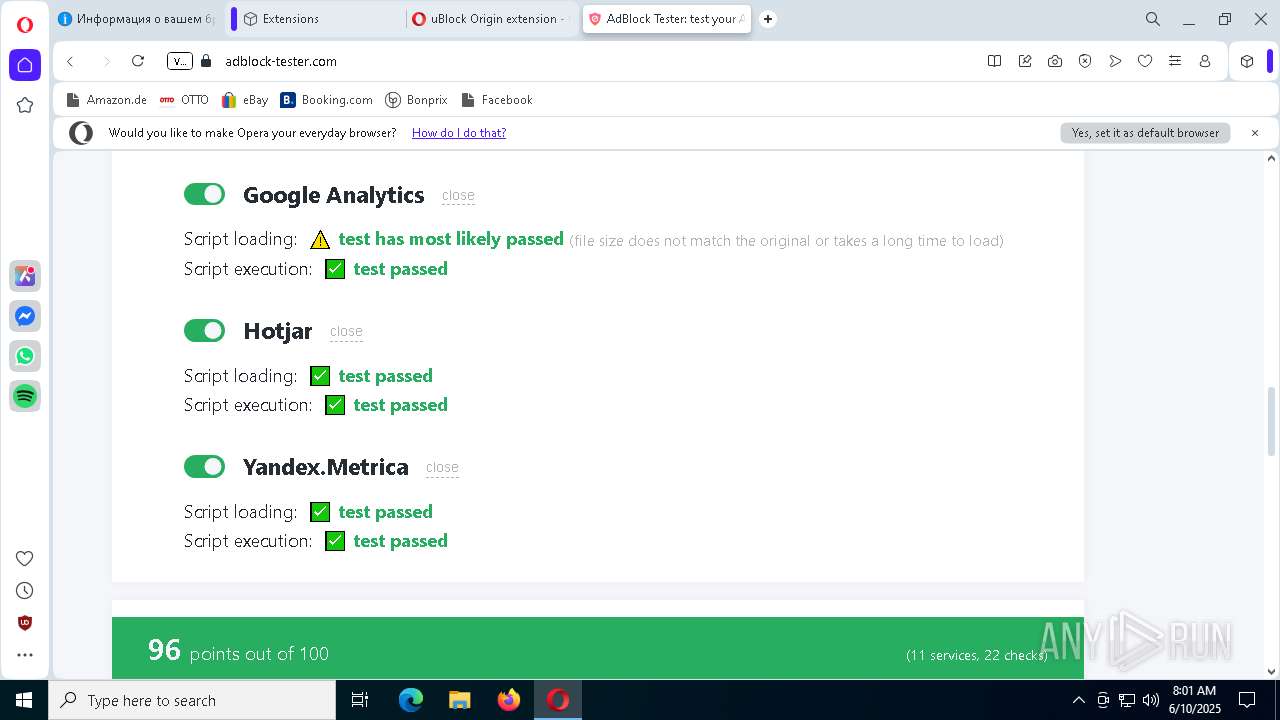Open WhatsApp in the sidebar
This screenshot has height=720, width=1280.
coord(25,356)
